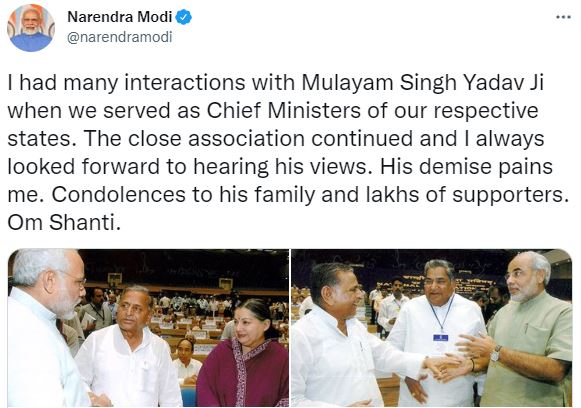The height and width of the screenshot is (408, 581).
Task: Open the three-dot more options menu
Action: [564, 17]
